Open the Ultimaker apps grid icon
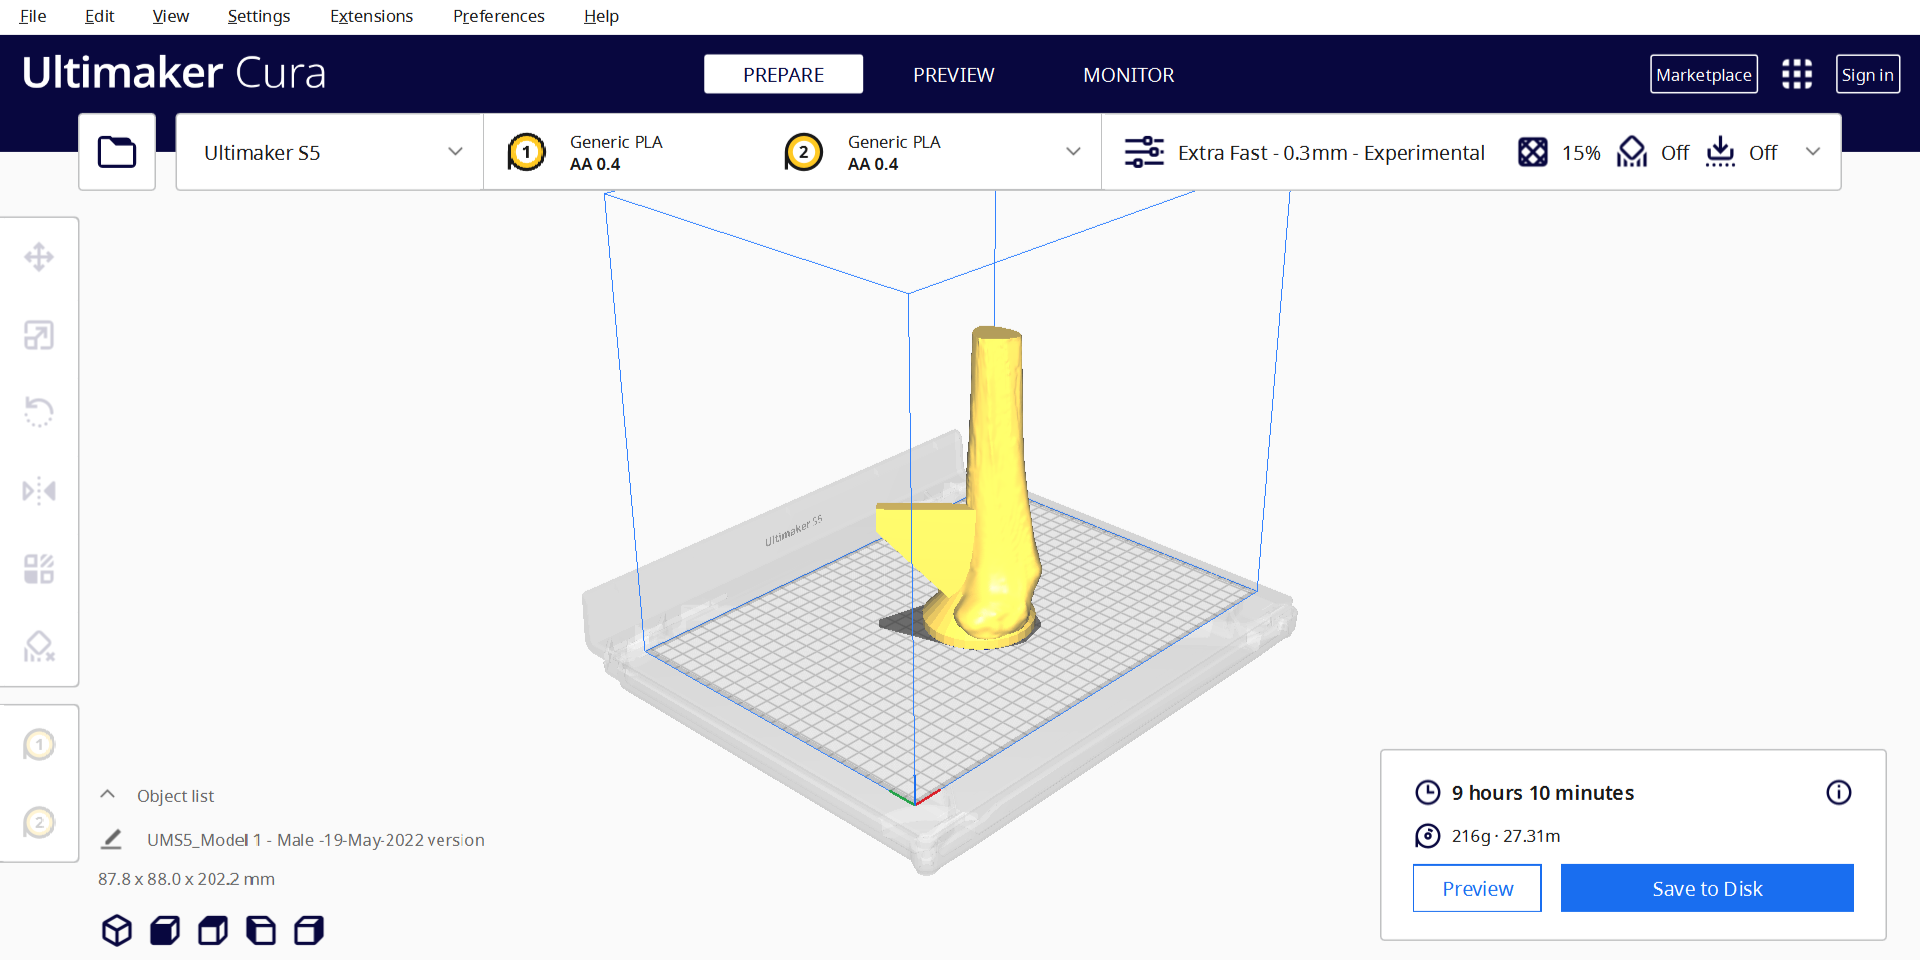The height and width of the screenshot is (960, 1920). click(x=1796, y=74)
